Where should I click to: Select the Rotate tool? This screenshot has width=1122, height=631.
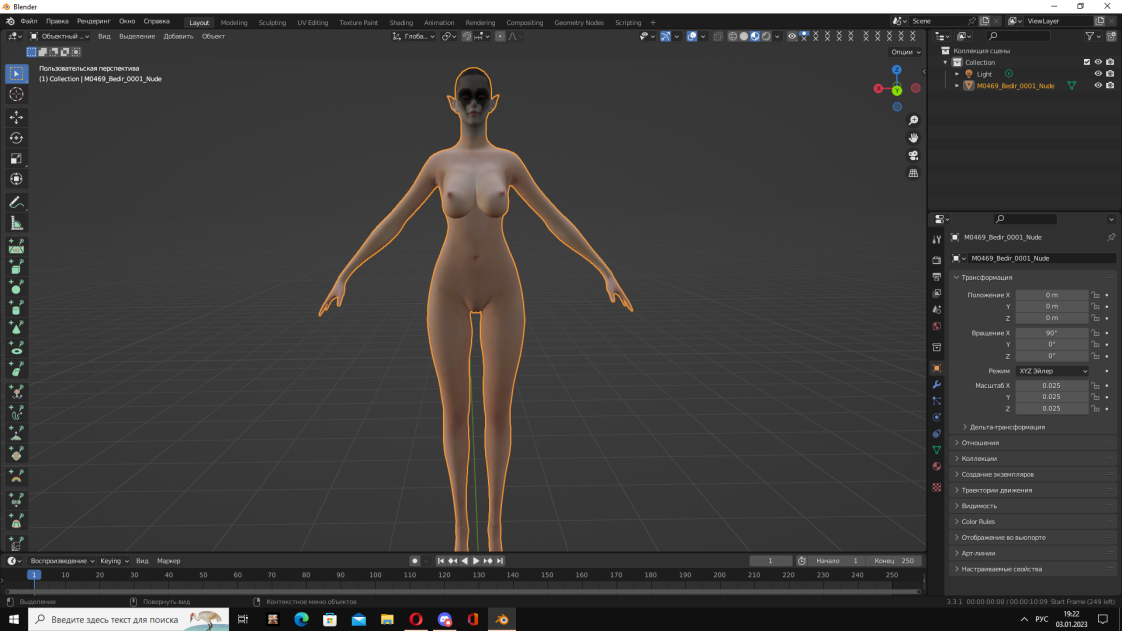coord(16,138)
